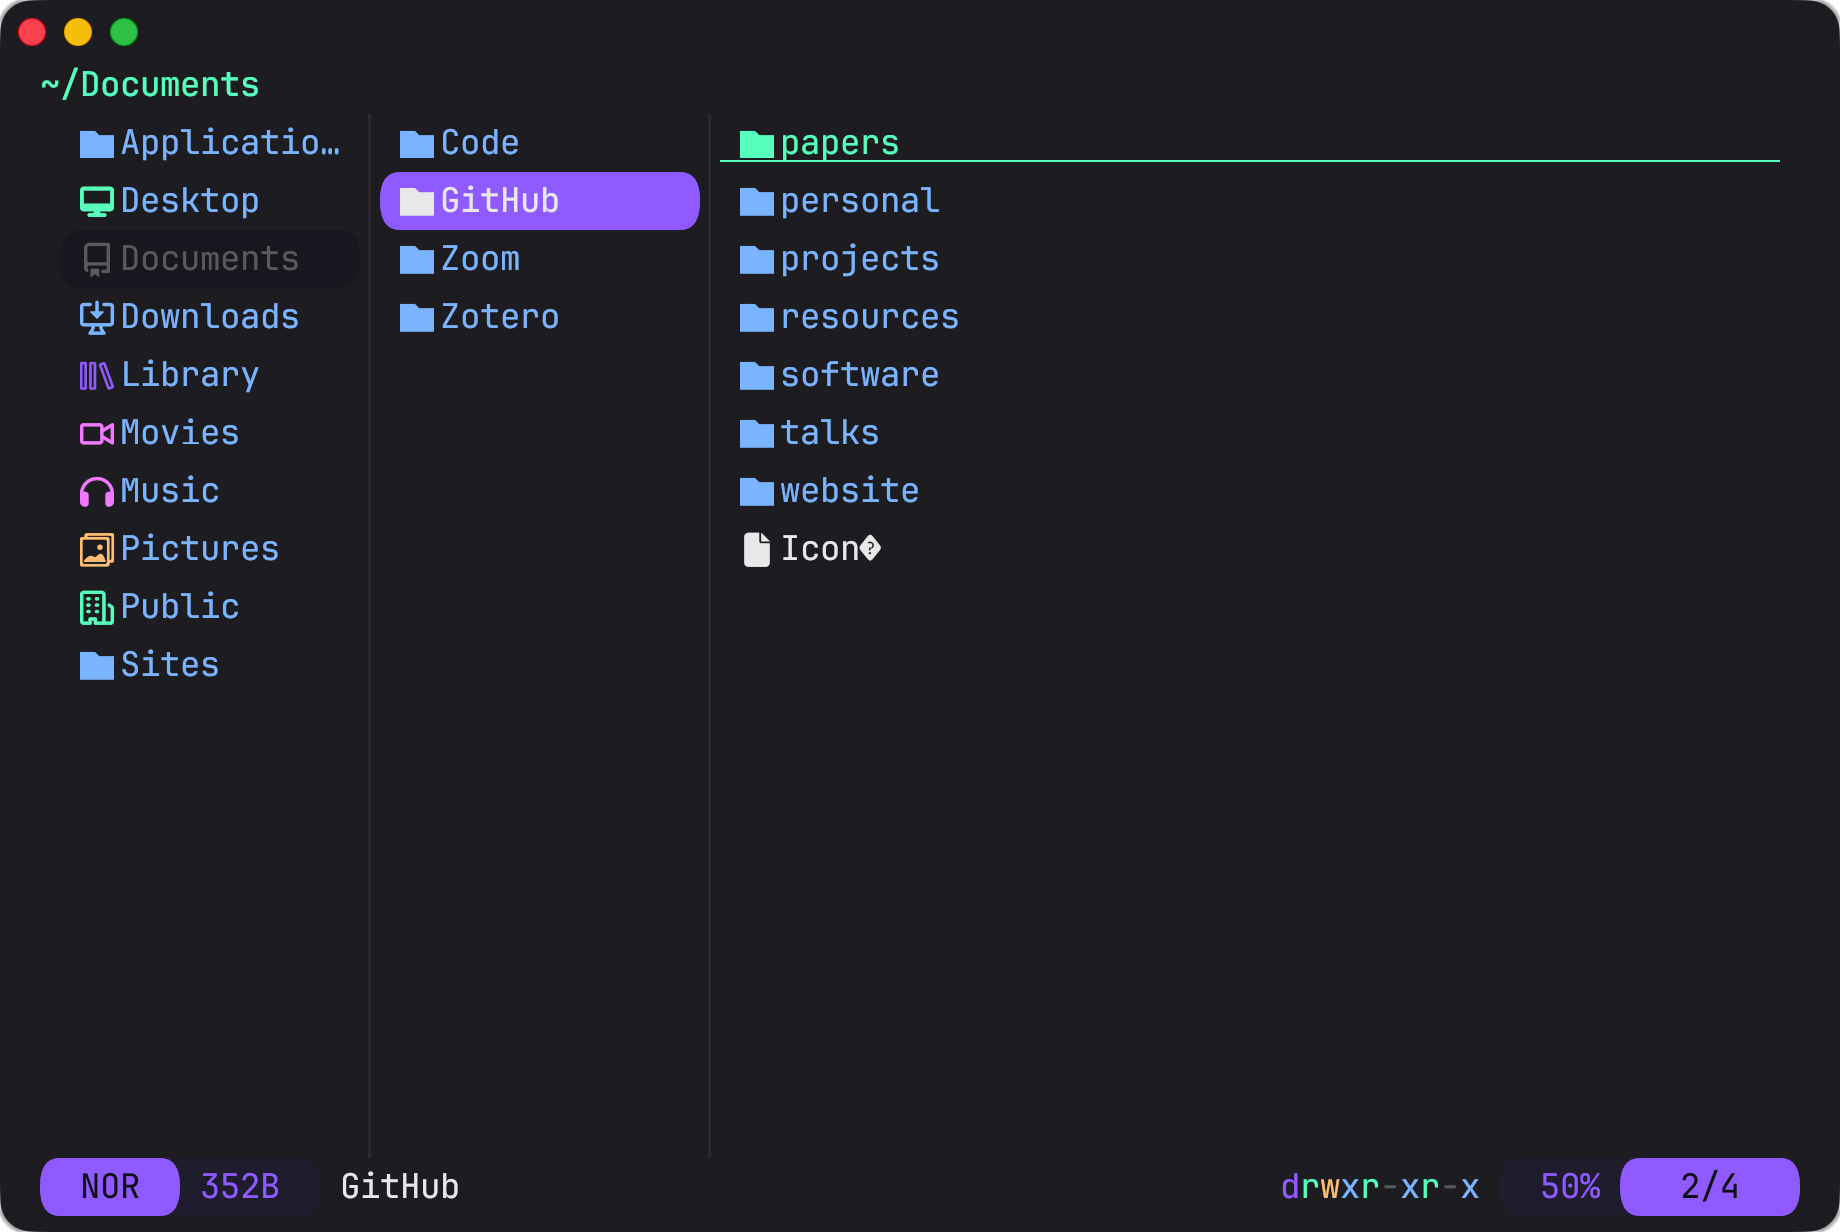Click the Public building icon
Screen dimensions: 1840x1232
tap(96, 607)
